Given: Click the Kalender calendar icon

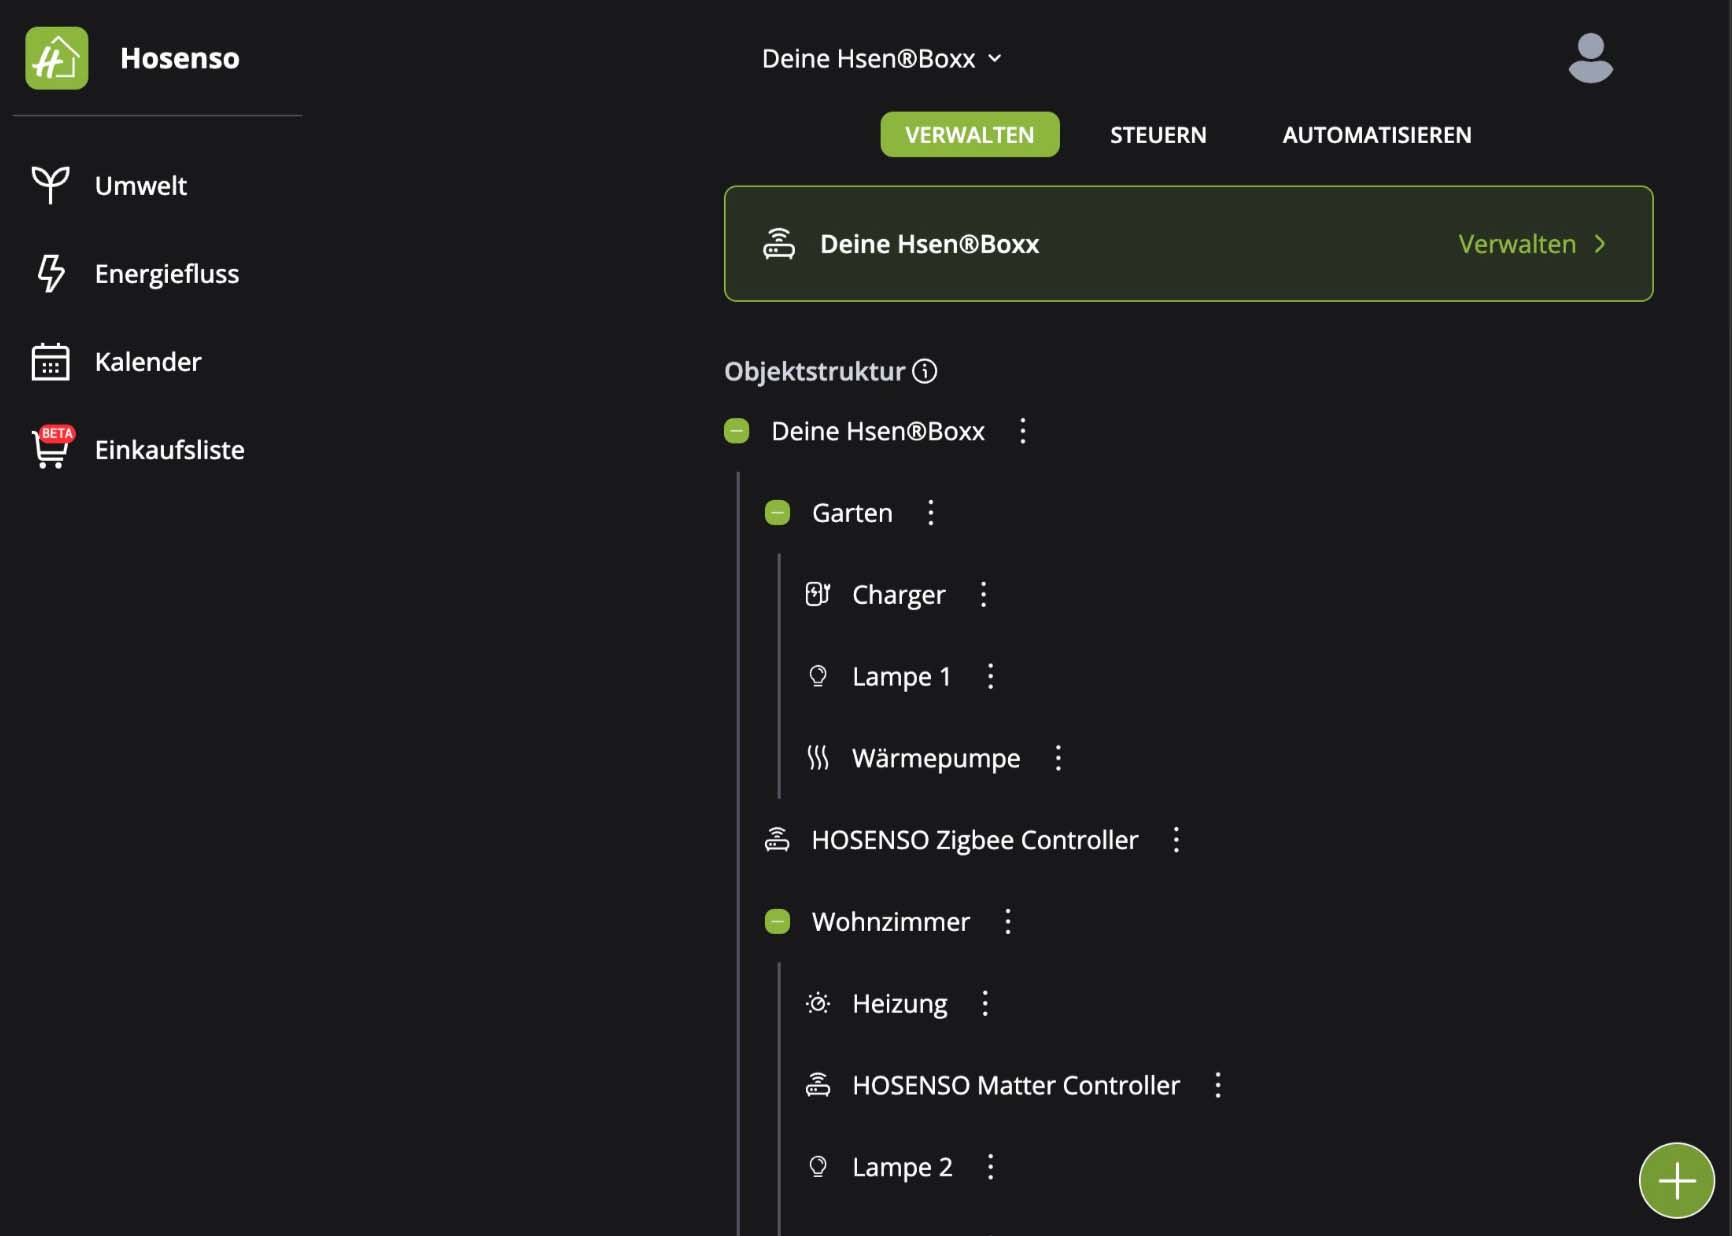Looking at the screenshot, I should pyautogui.click(x=50, y=362).
